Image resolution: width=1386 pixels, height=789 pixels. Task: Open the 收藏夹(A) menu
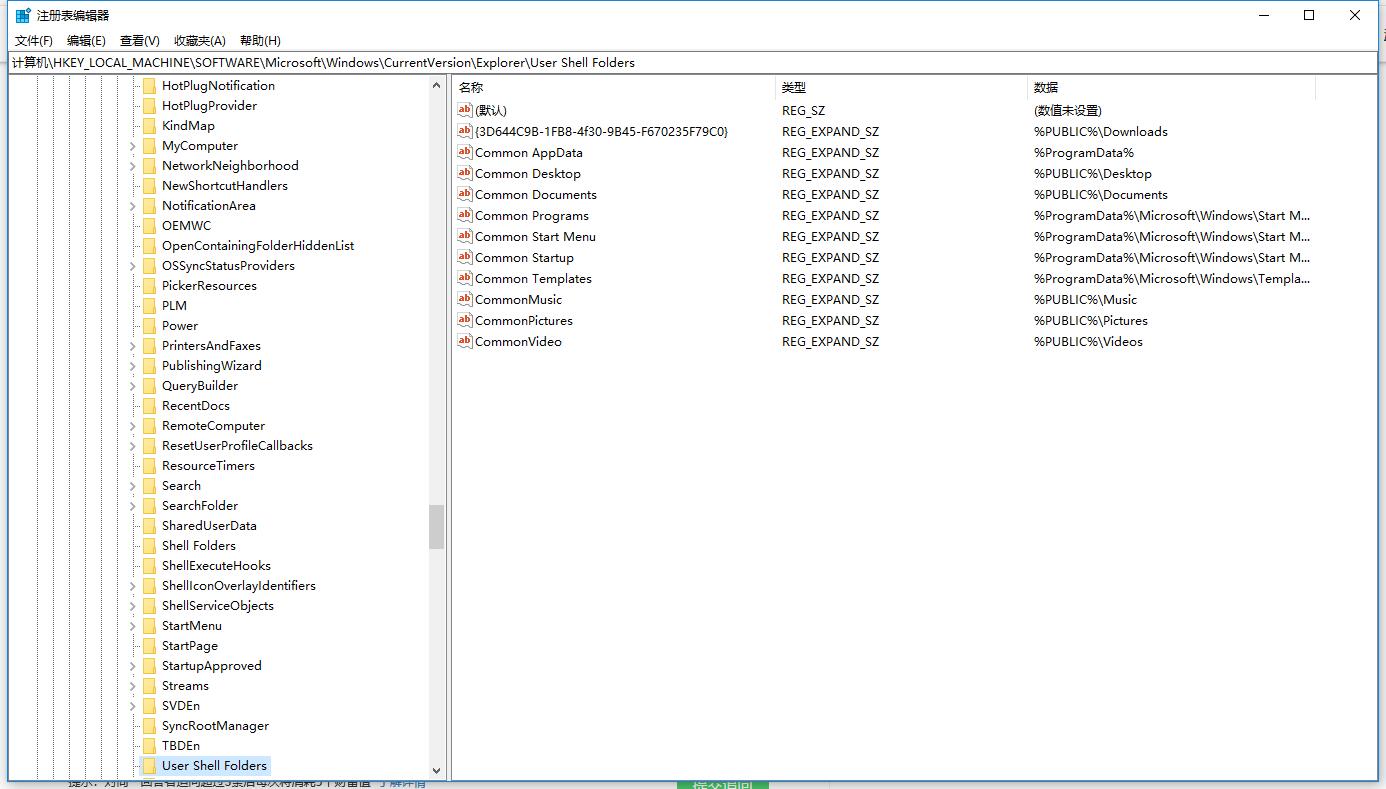(200, 40)
